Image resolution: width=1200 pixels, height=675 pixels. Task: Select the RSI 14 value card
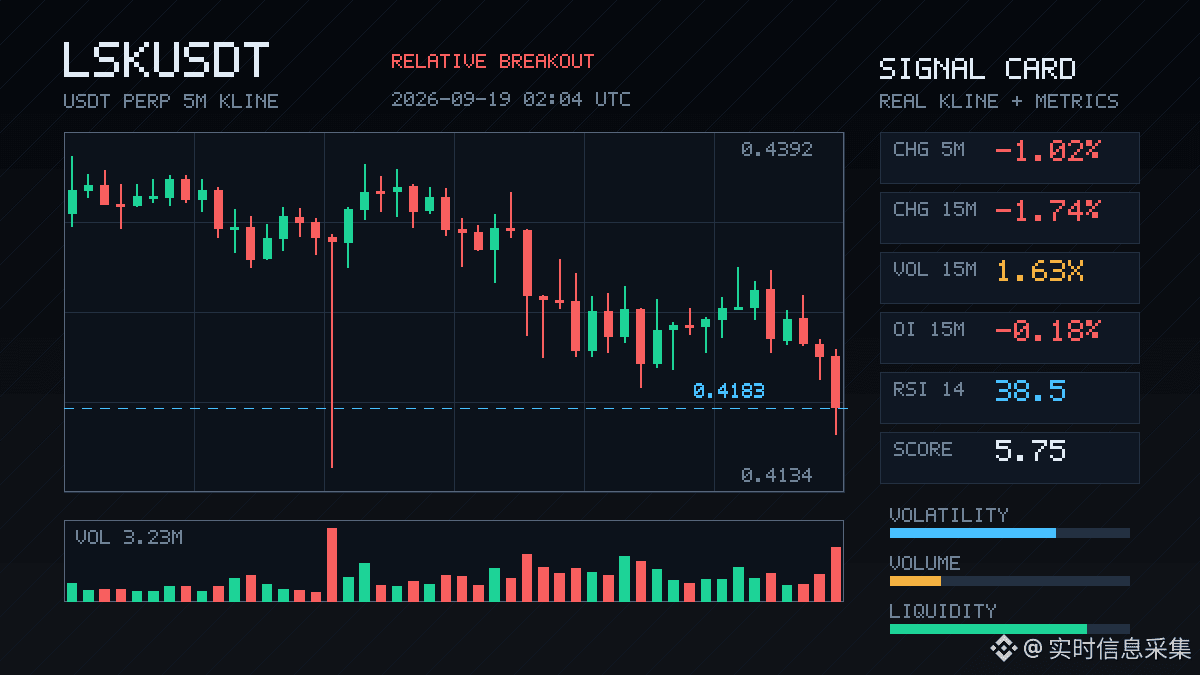click(x=1009, y=398)
